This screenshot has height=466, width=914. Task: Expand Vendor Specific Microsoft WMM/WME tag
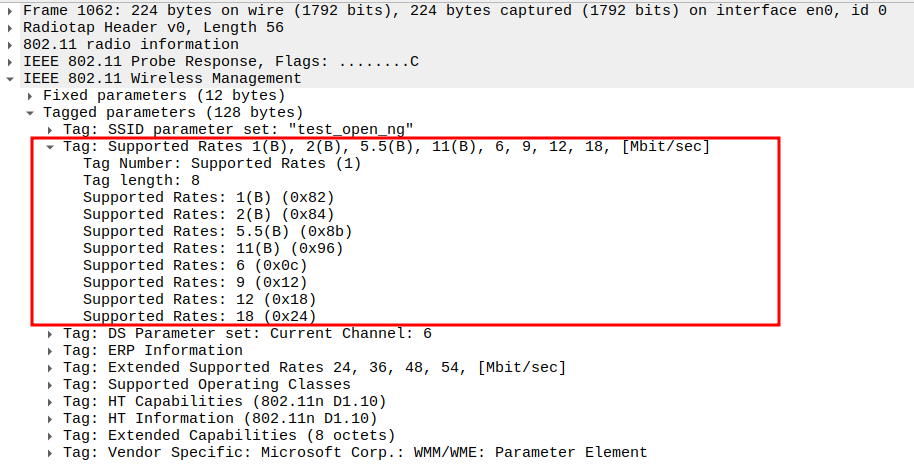pyautogui.click(x=51, y=453)
